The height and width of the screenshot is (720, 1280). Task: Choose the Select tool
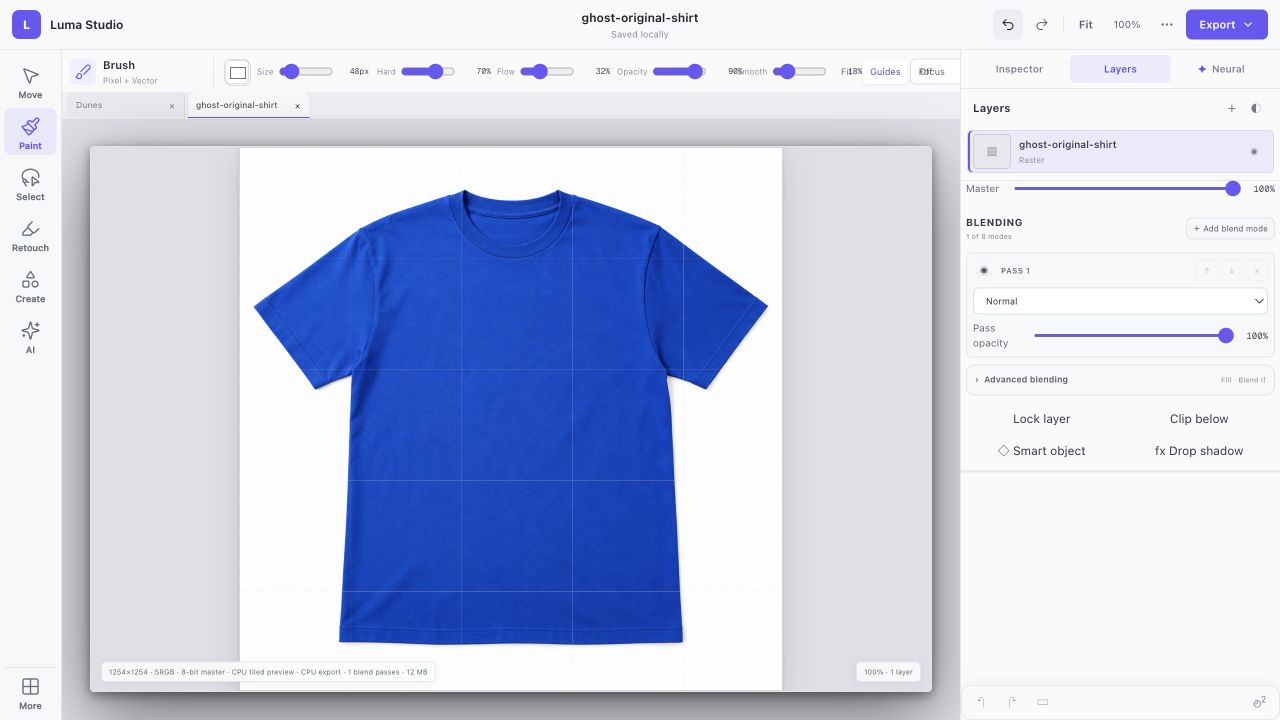(x=30, y=184)
